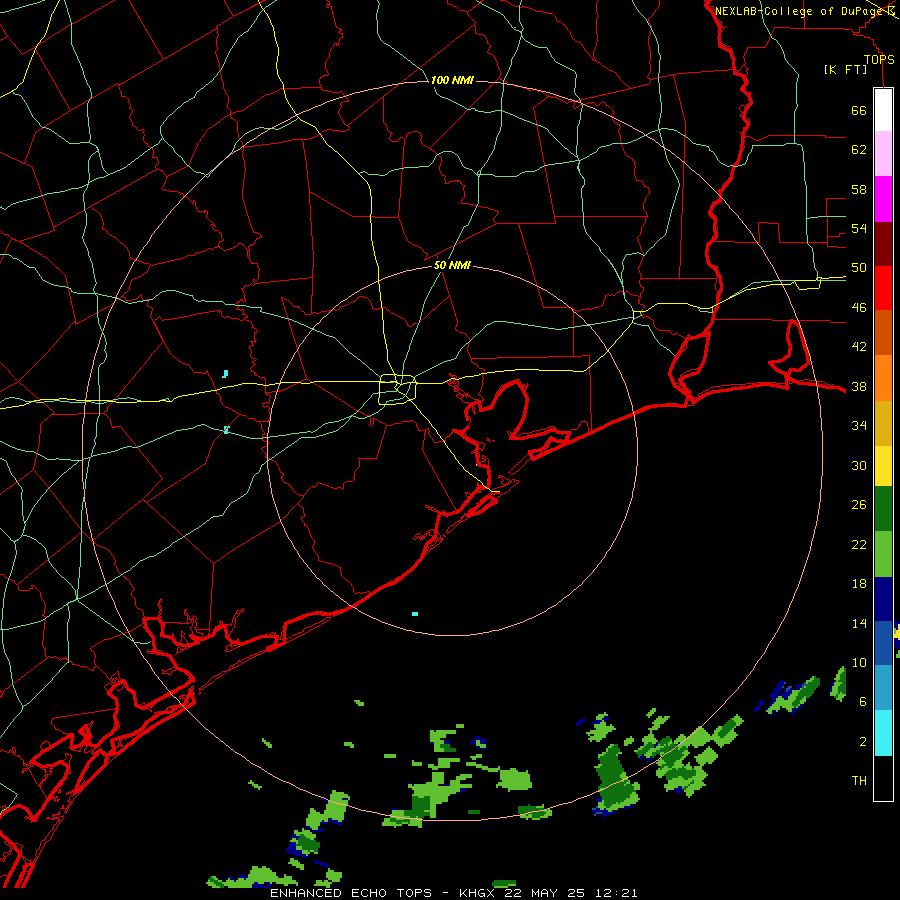This screenshot has height=900, width=900.
Task: Click the 100 NMI range ring label
Action: [452, 80]
